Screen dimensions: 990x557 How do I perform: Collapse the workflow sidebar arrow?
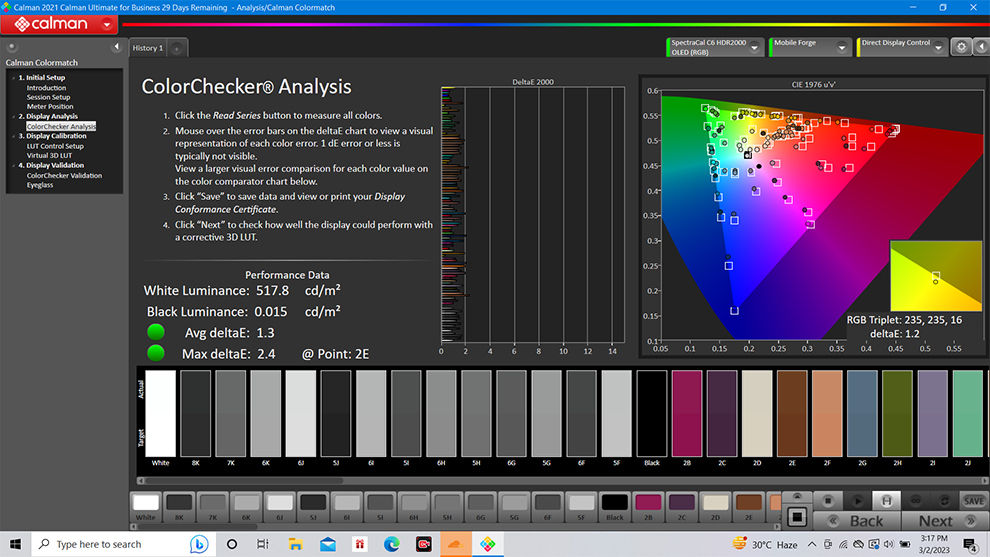pos(116,47)
